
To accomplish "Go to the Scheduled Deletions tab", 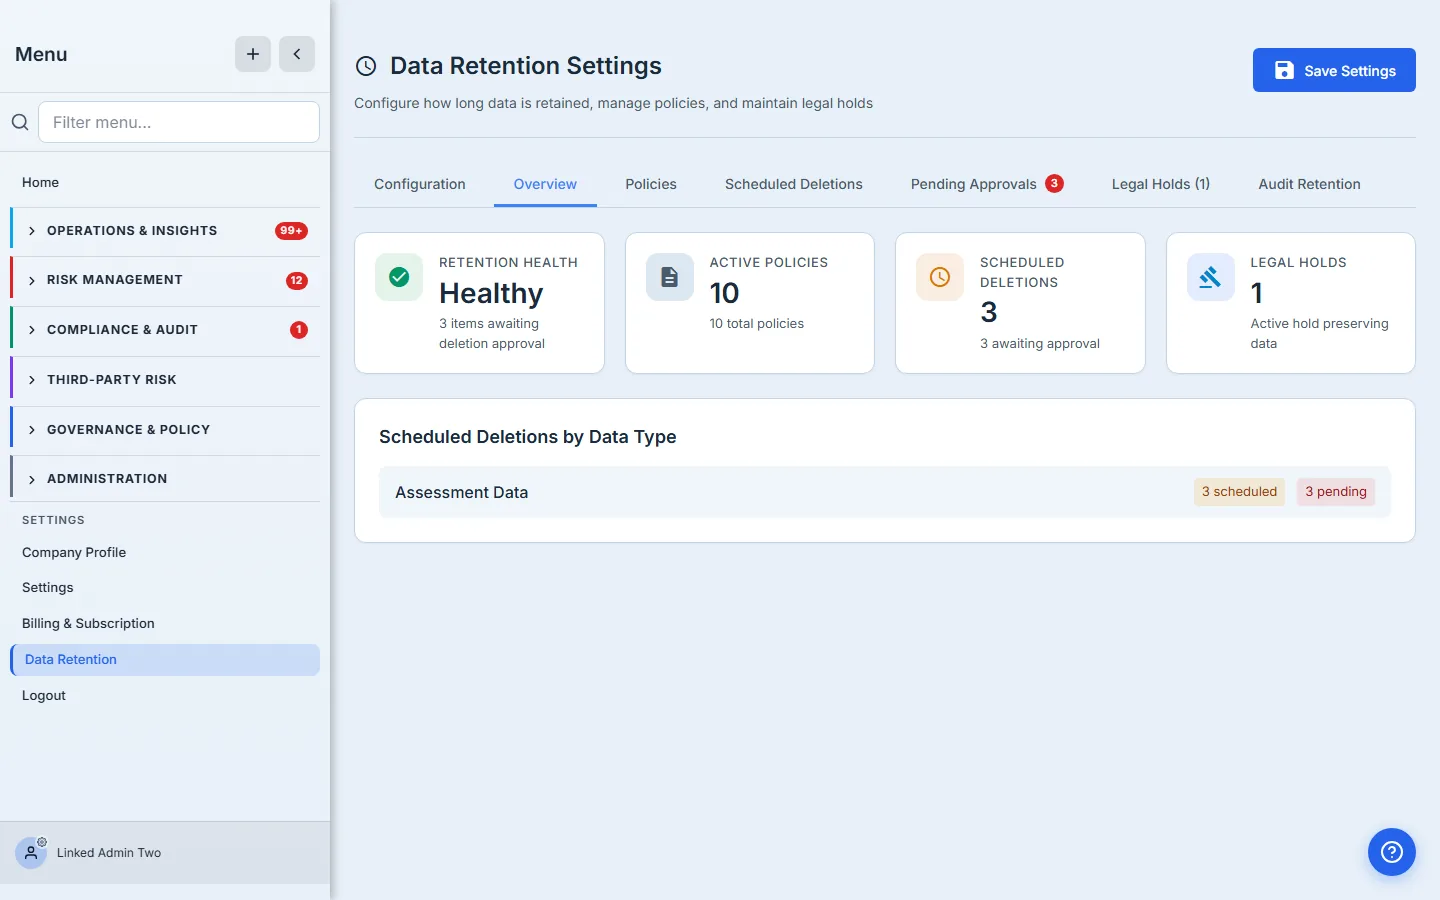I will (794, 184).
